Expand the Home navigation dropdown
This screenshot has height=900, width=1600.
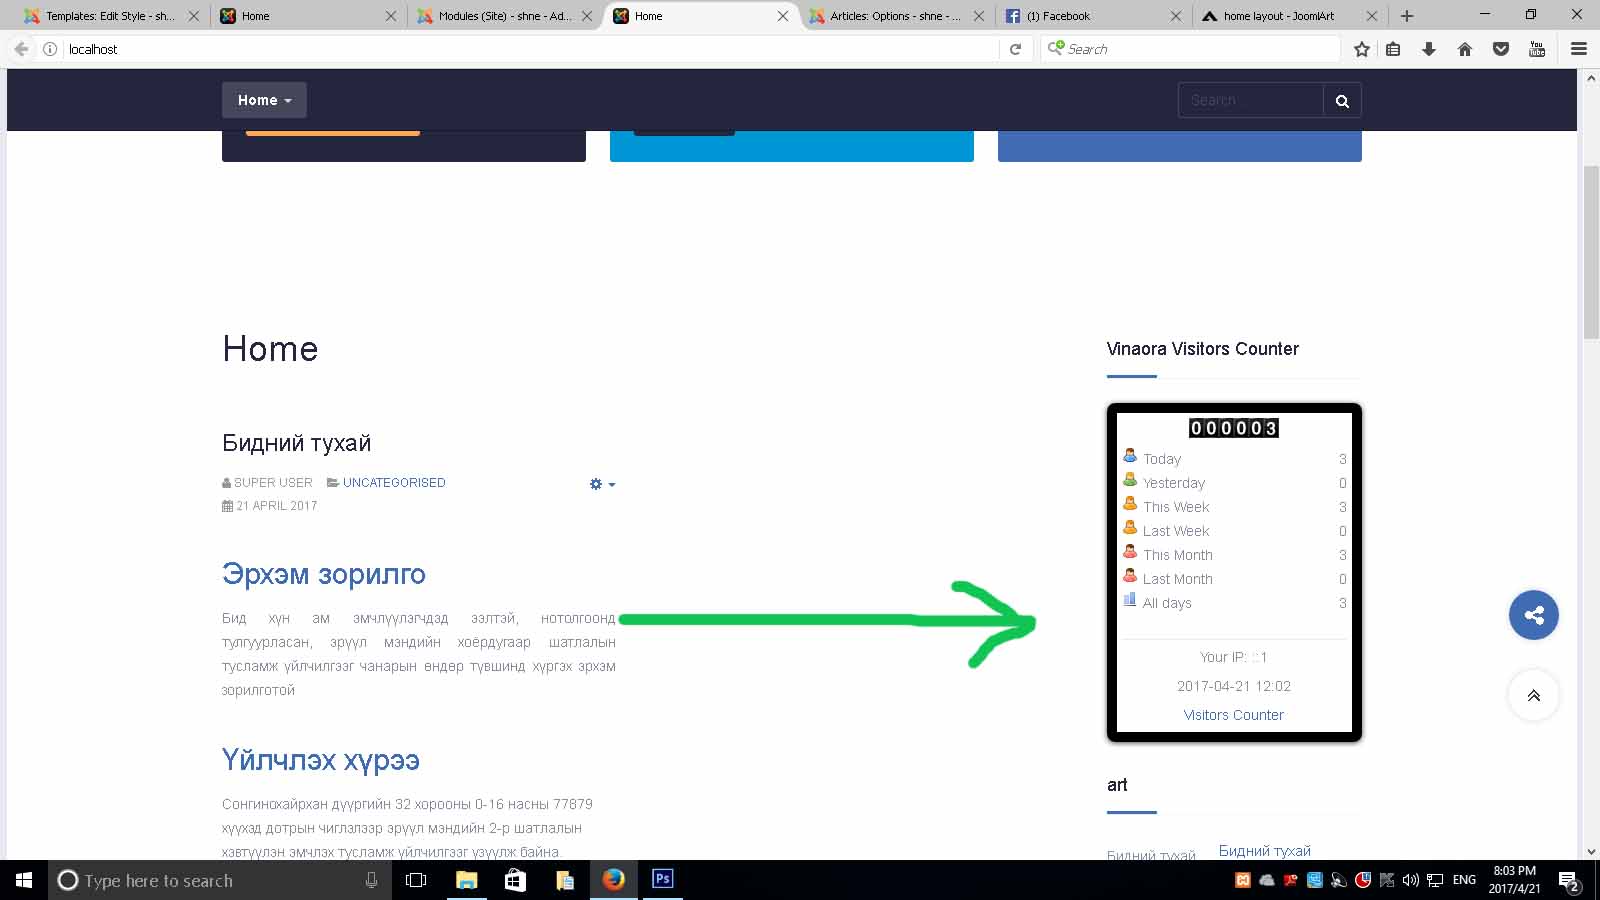(264, 100)
